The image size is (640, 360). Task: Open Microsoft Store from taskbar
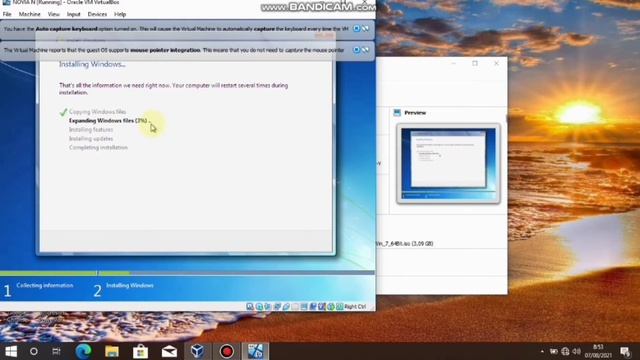pyautogui.click(x=140, y=351)
